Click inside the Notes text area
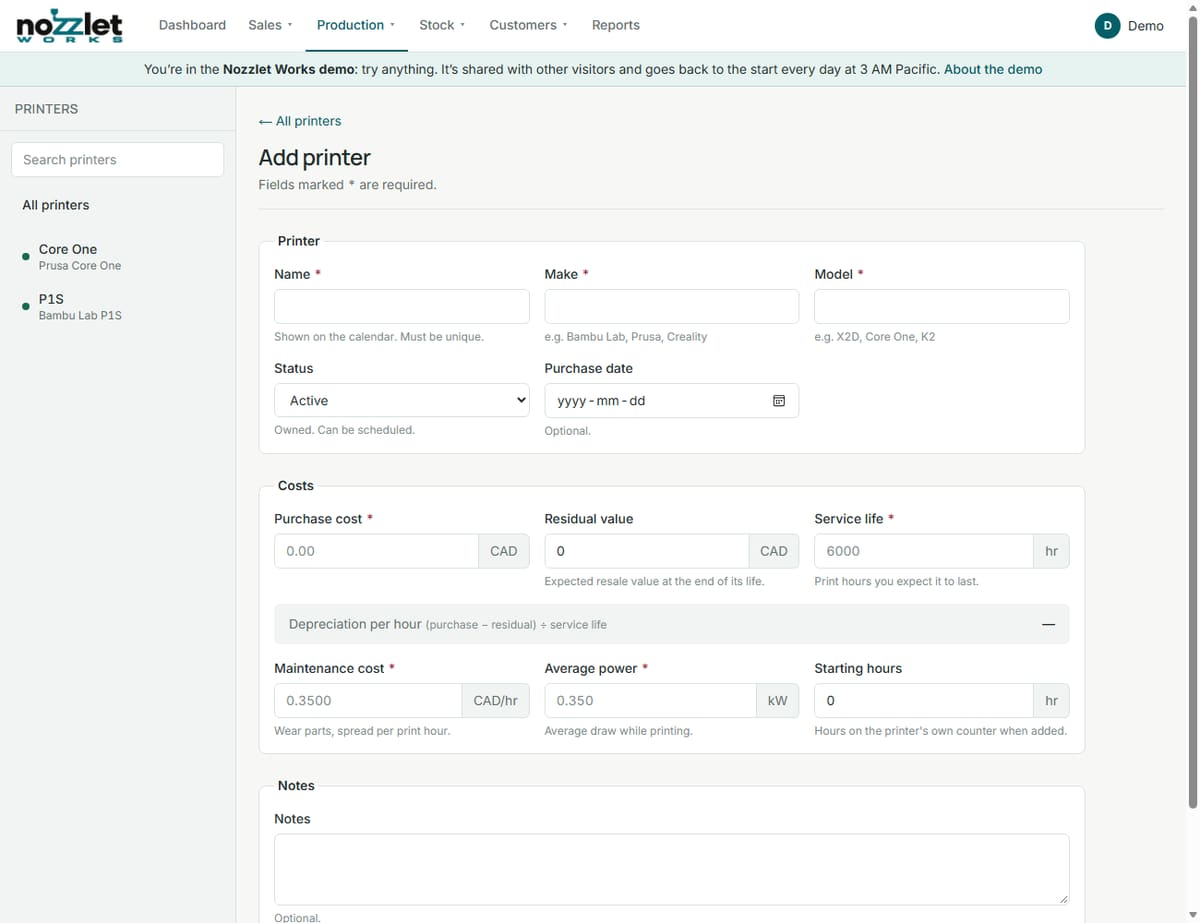1200x923 pixels. (672, 869)
